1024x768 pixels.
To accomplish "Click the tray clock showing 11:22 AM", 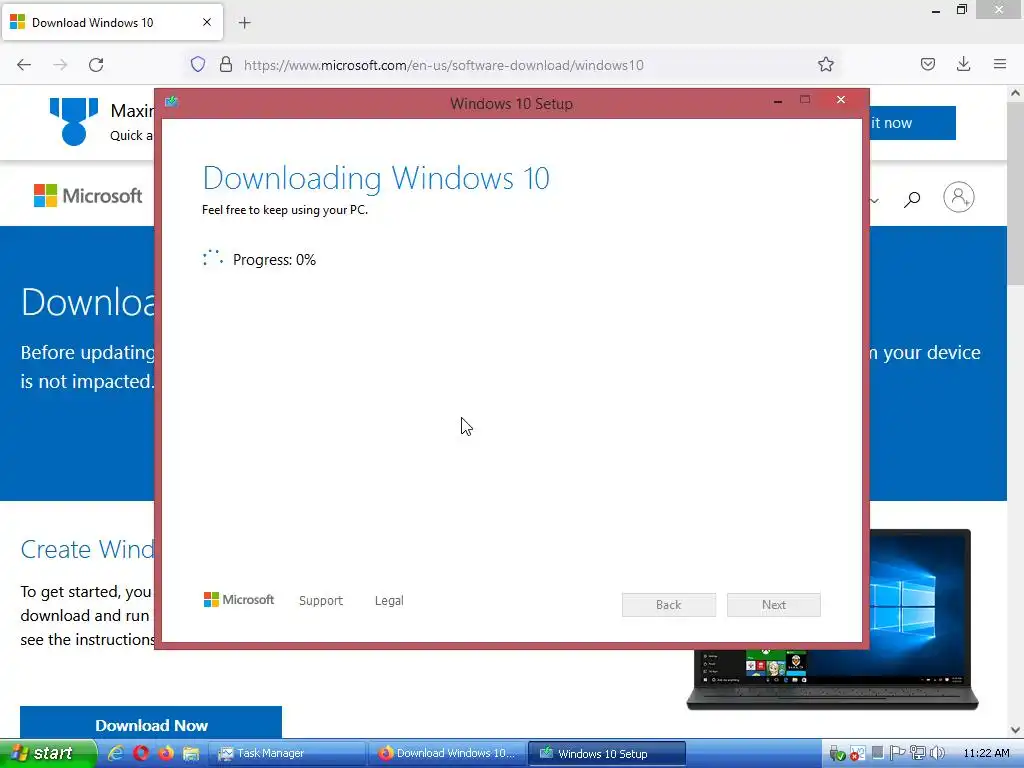I will [x=986, y=753].
